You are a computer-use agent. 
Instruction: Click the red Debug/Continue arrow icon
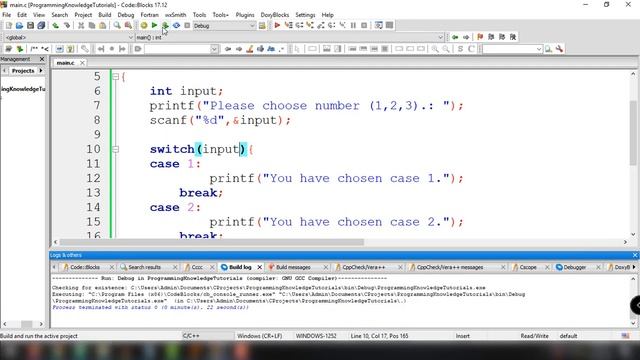277,25
